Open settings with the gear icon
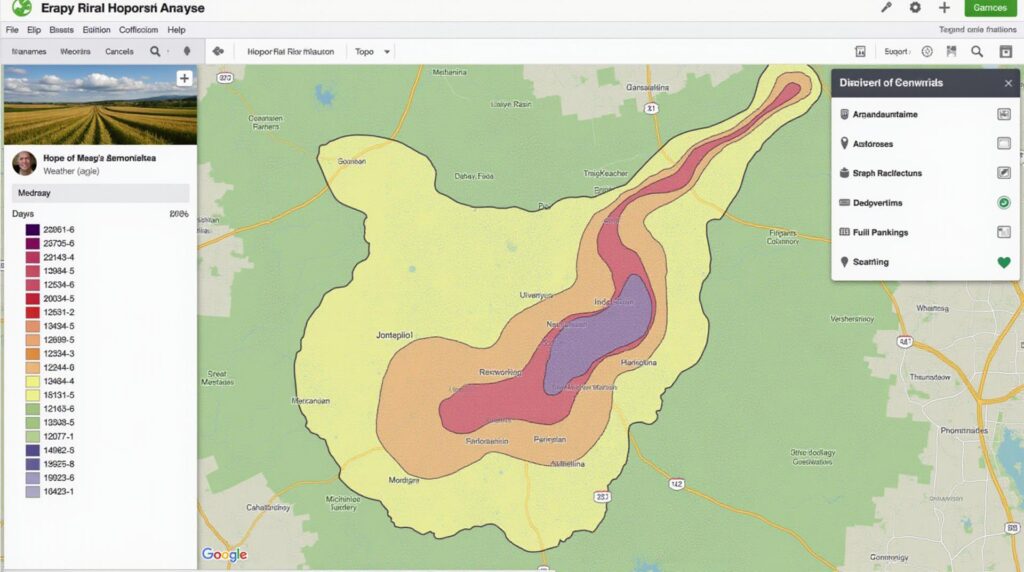This screenshot has height=572, width=1024. pyautogui.click(x=915, y=8)
